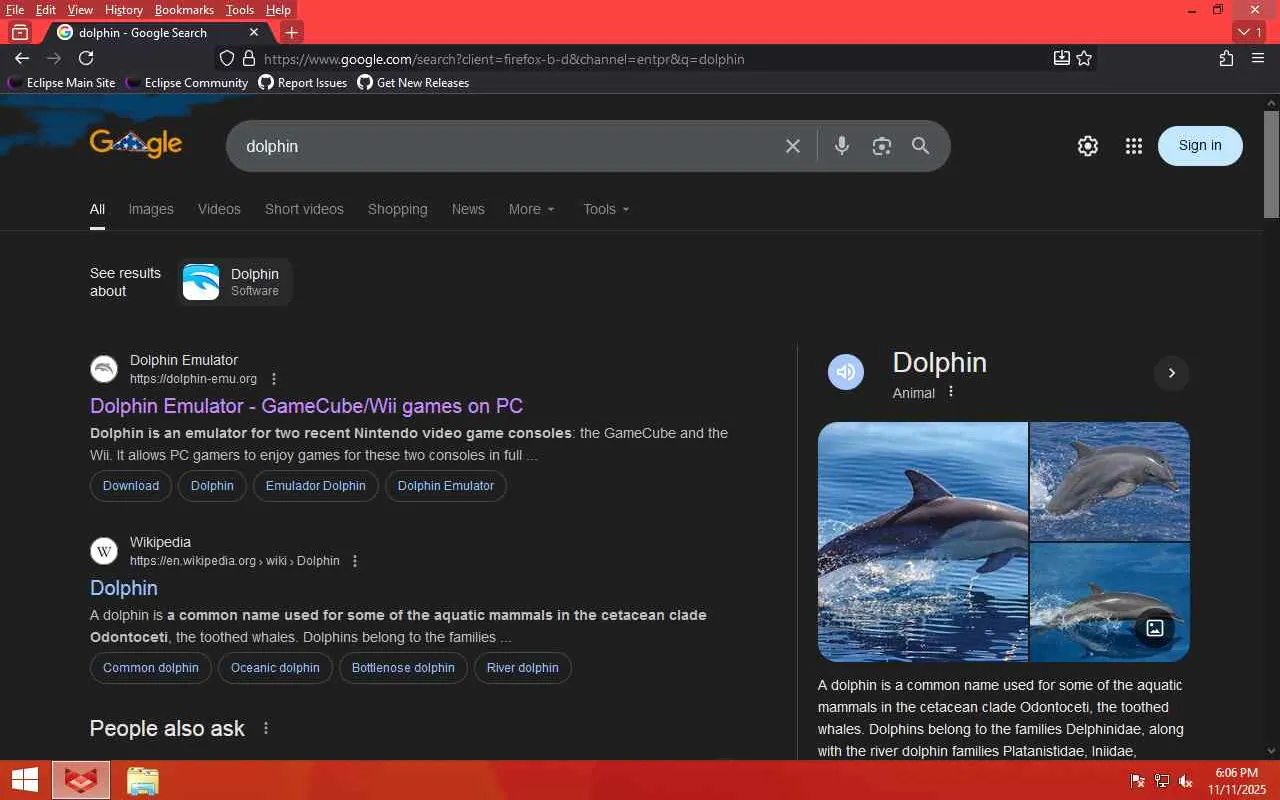The width and height of the screenshot is (1280, 800).
Task: Open the Tools menu in menu bar
Action: pyautogui.click(x=240, y=10)
